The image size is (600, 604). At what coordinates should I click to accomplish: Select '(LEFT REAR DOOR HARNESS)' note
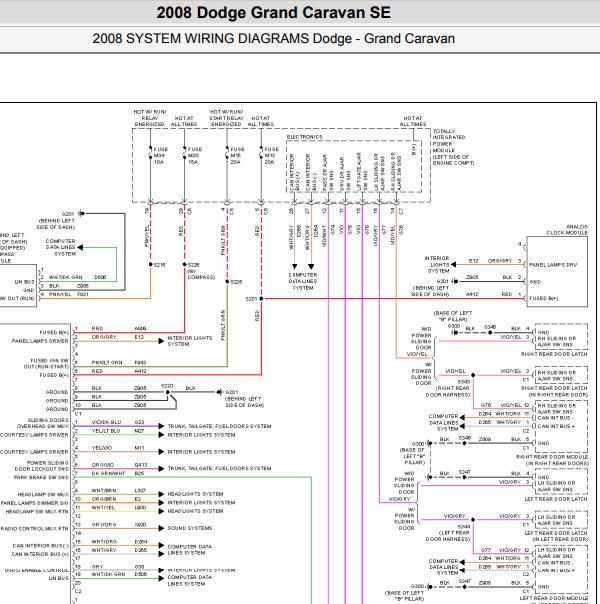point(447,536)
